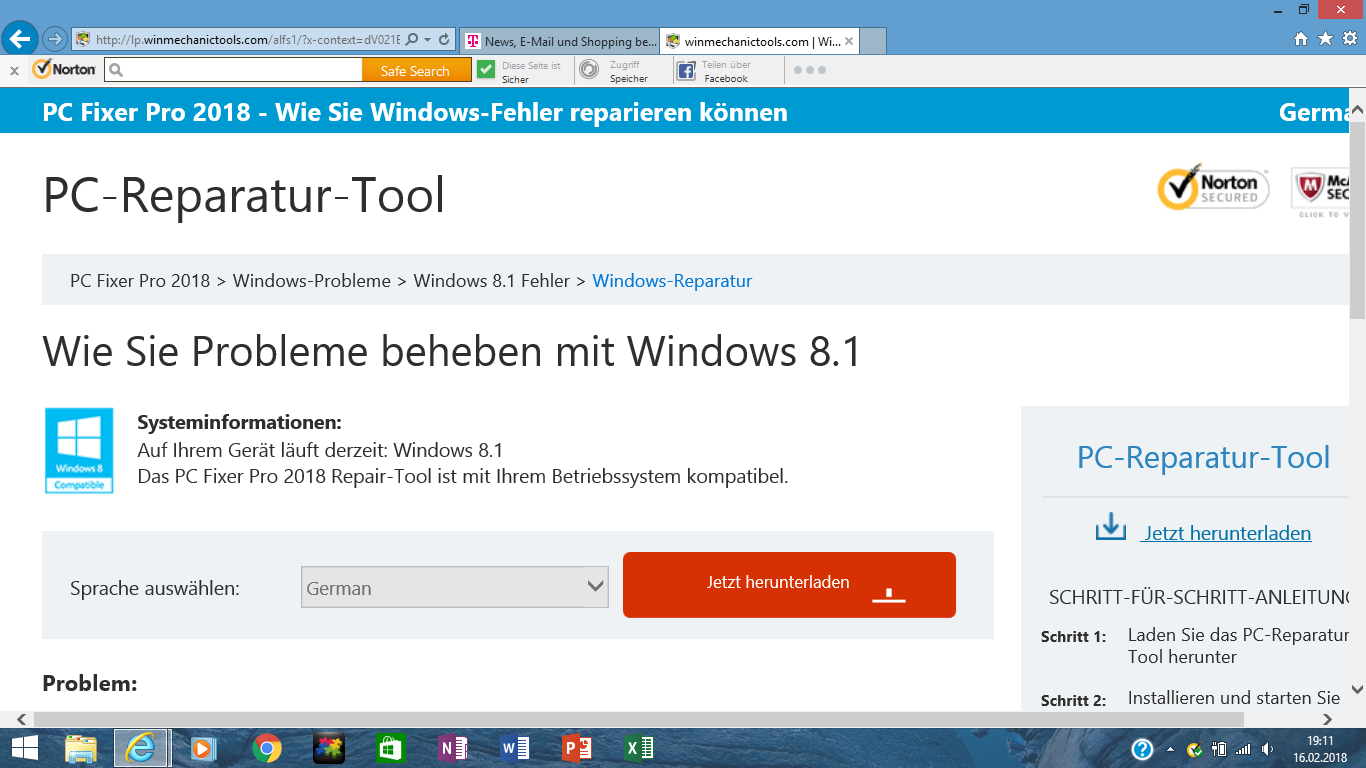Click the battery power tray icon
1366x768 pixels.
pos(1219,749)
